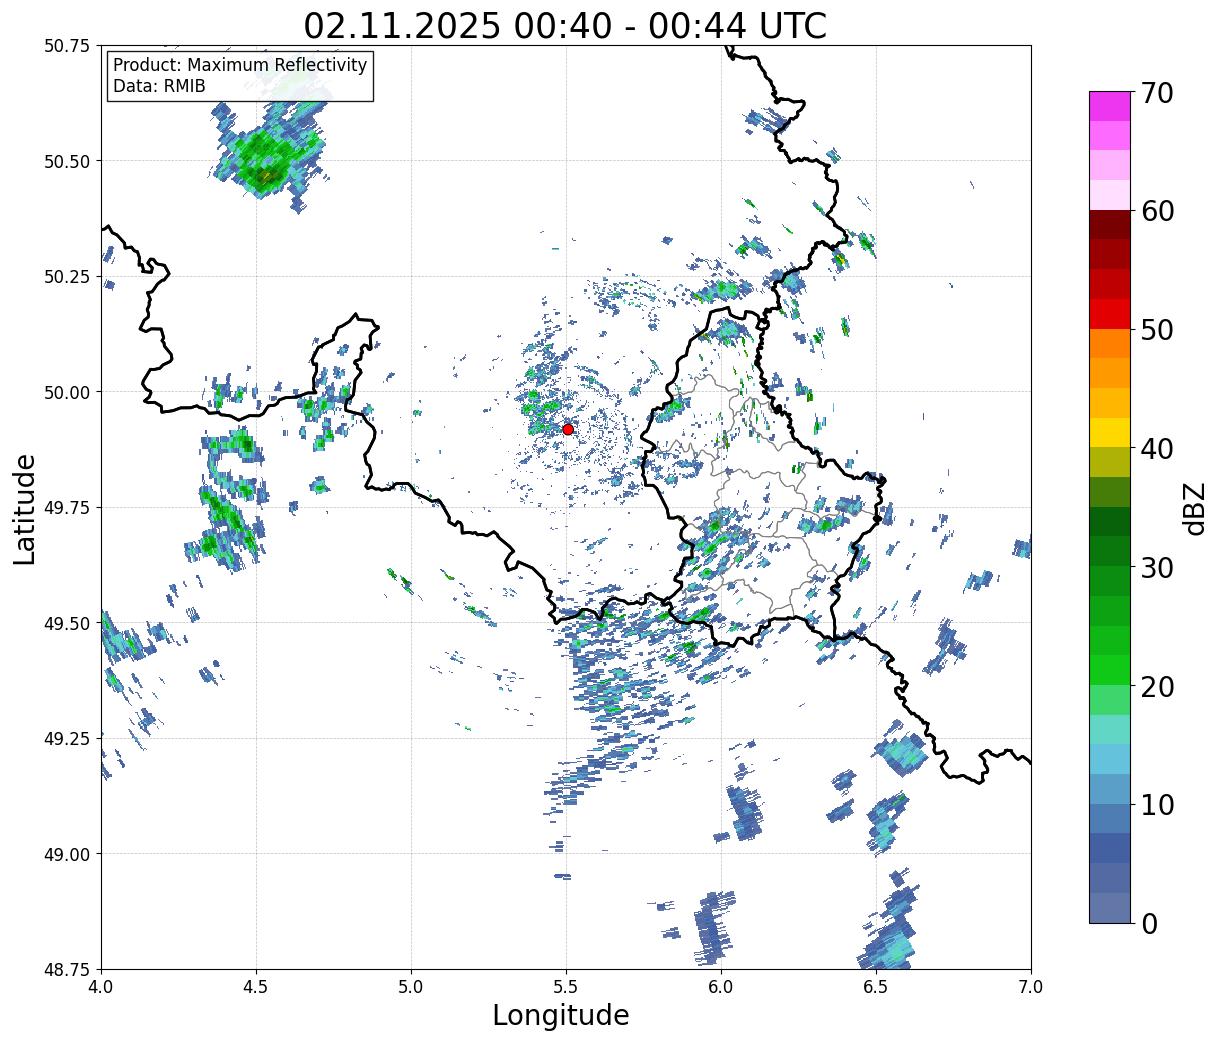Screen dimensions: 1219x1040
Task: Click the colorbar tick label 60
Action: tap(1156, 211)
